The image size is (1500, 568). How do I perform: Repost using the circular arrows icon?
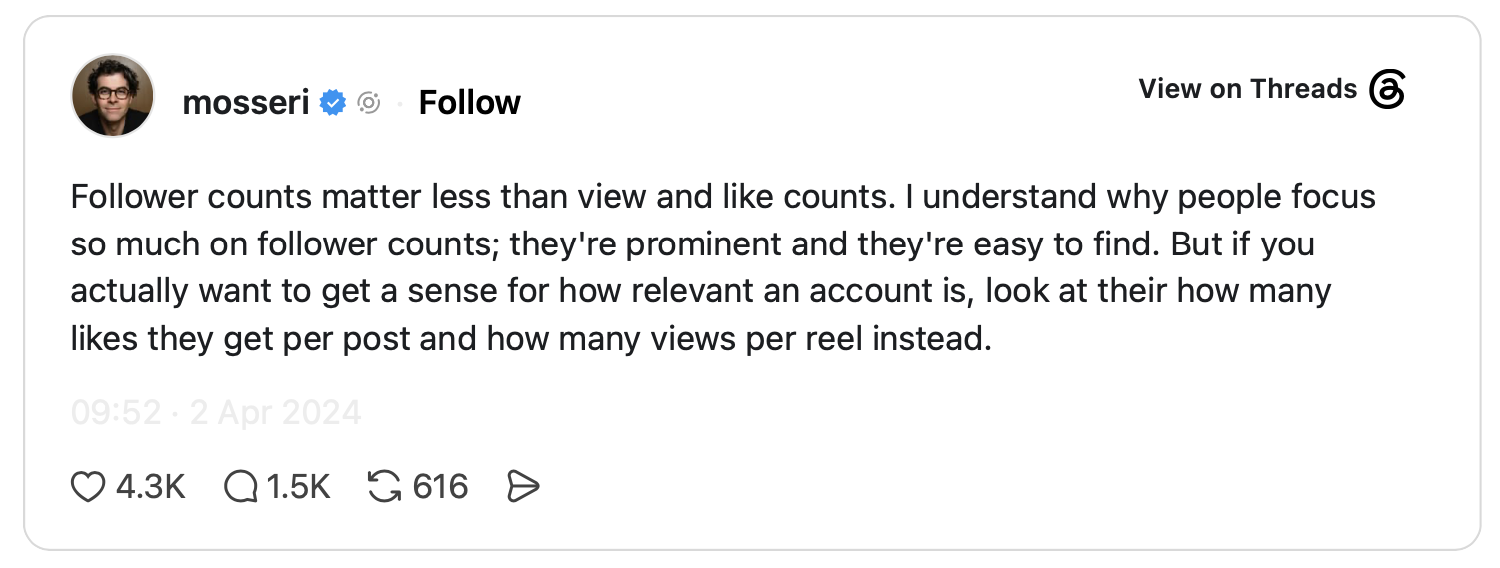384,487
